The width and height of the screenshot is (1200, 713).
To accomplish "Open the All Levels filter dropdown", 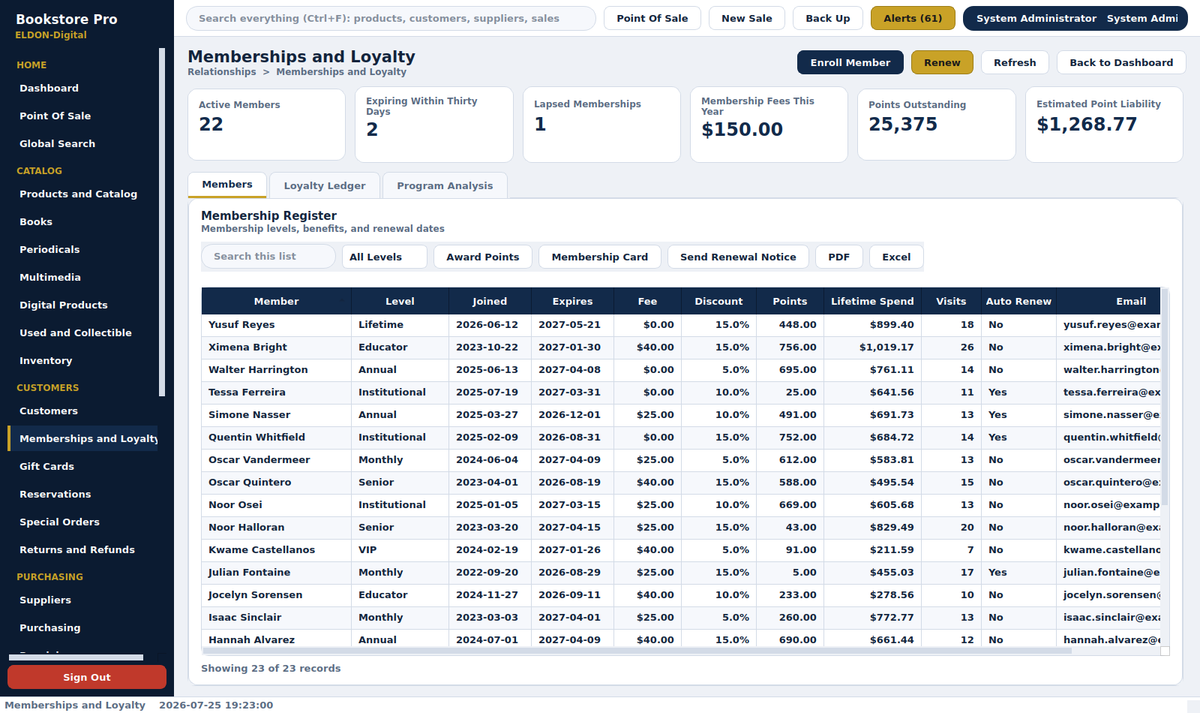I will point(384,257).
